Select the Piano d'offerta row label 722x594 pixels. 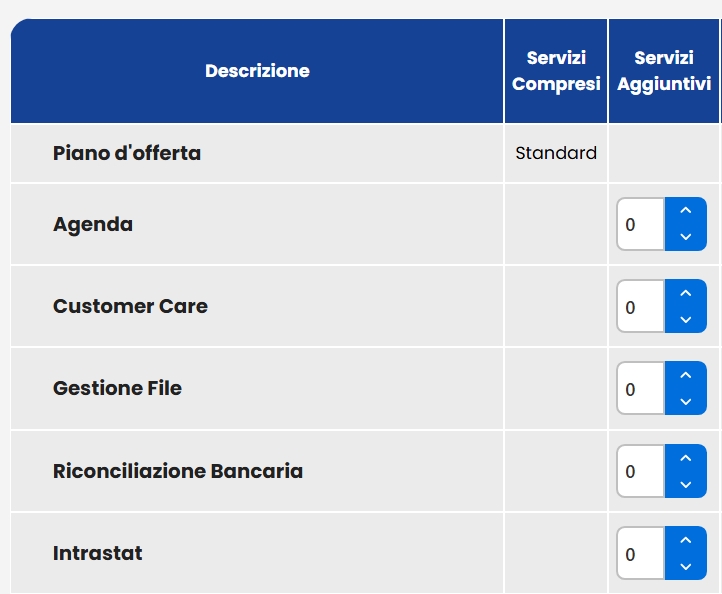click(x=127, y=153)
